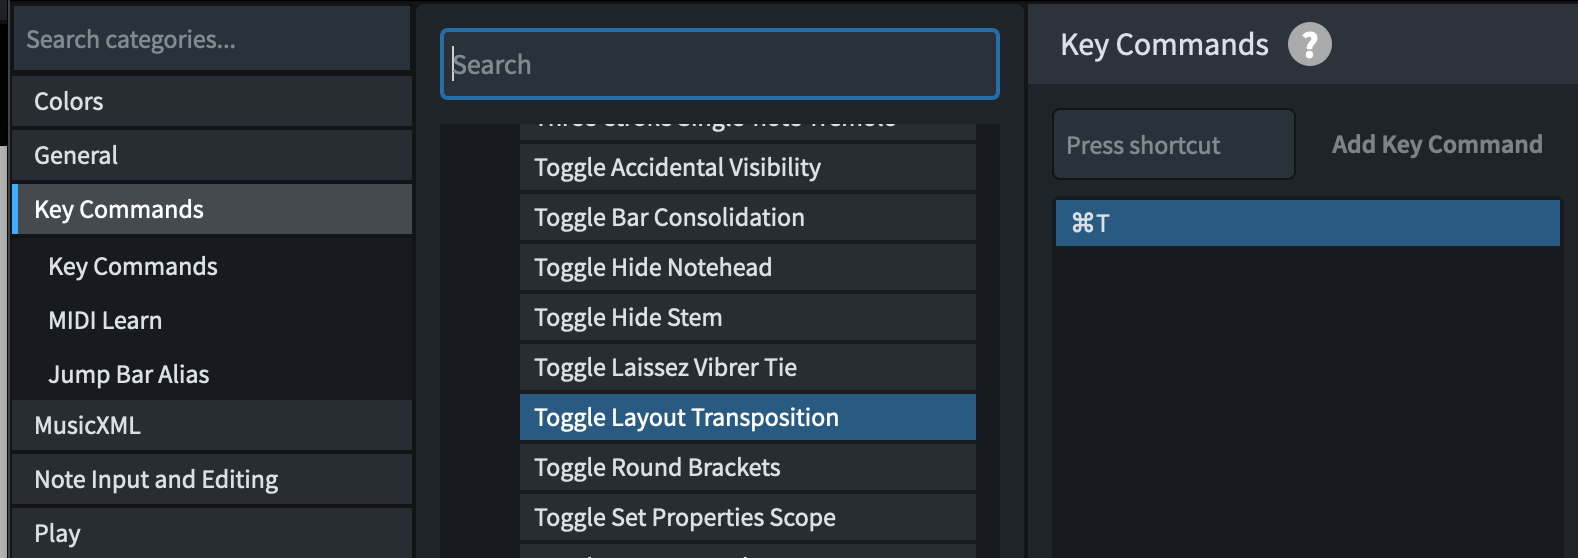Select Toggle Hide Notehead command
The height and width of the screenshot is (558, 1578).
[747, 268]
